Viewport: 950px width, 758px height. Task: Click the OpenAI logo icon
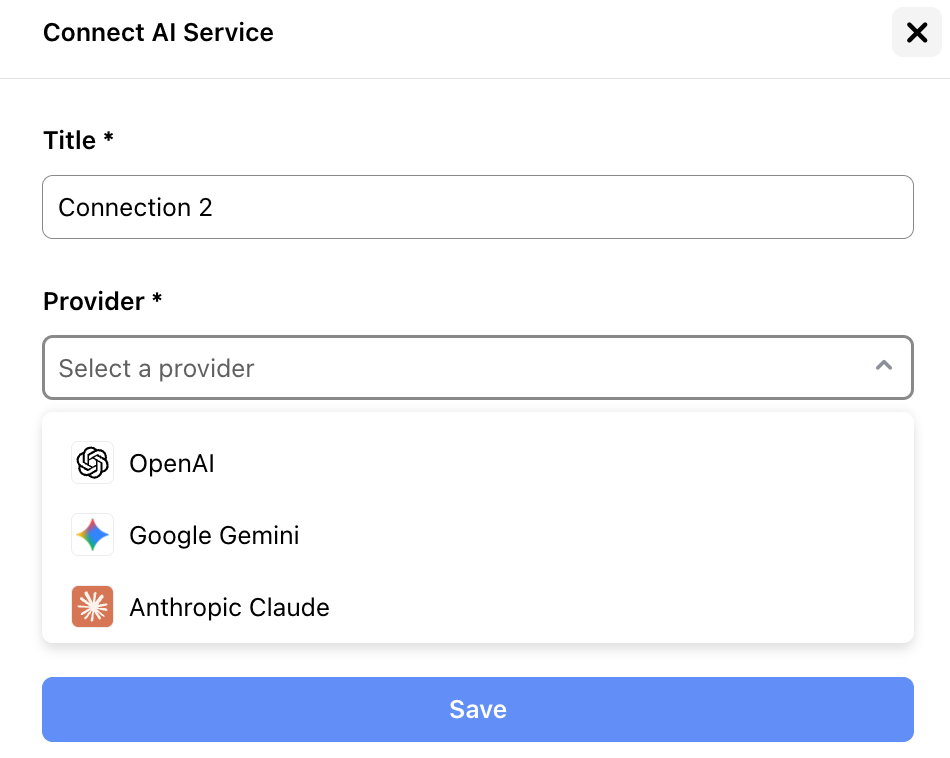tap(92, 463)
